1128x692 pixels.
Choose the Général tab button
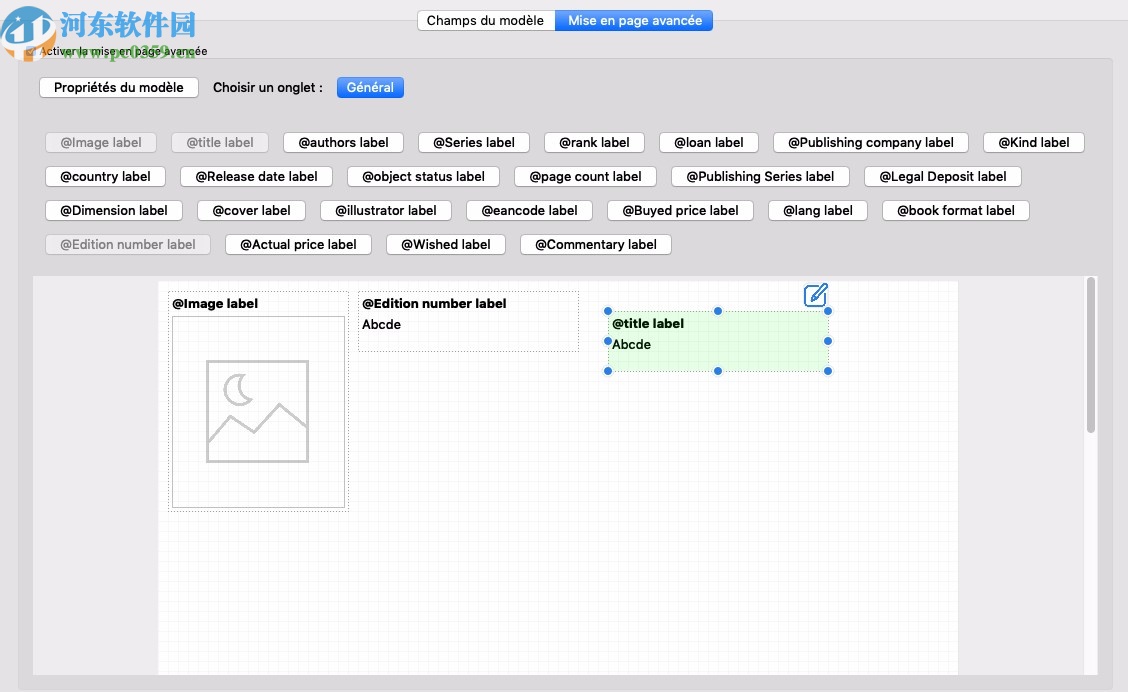[x=370, y=87]
